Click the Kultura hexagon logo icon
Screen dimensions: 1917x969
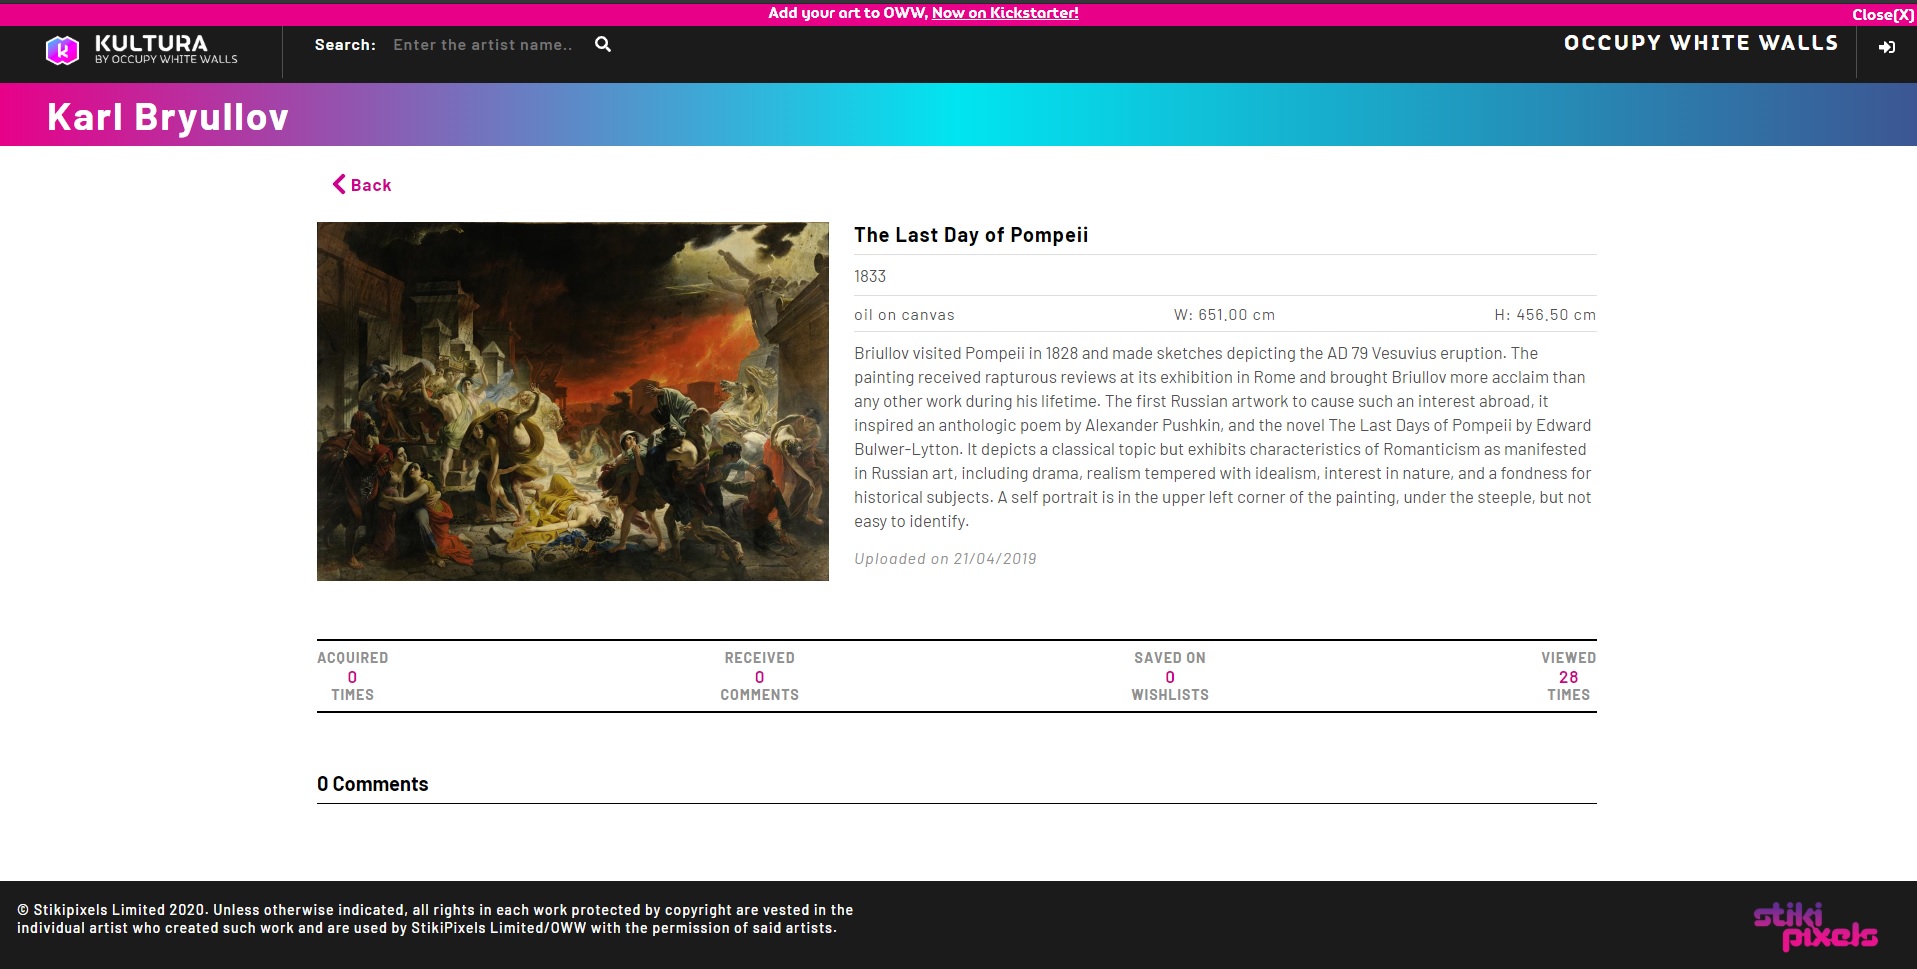62,50
